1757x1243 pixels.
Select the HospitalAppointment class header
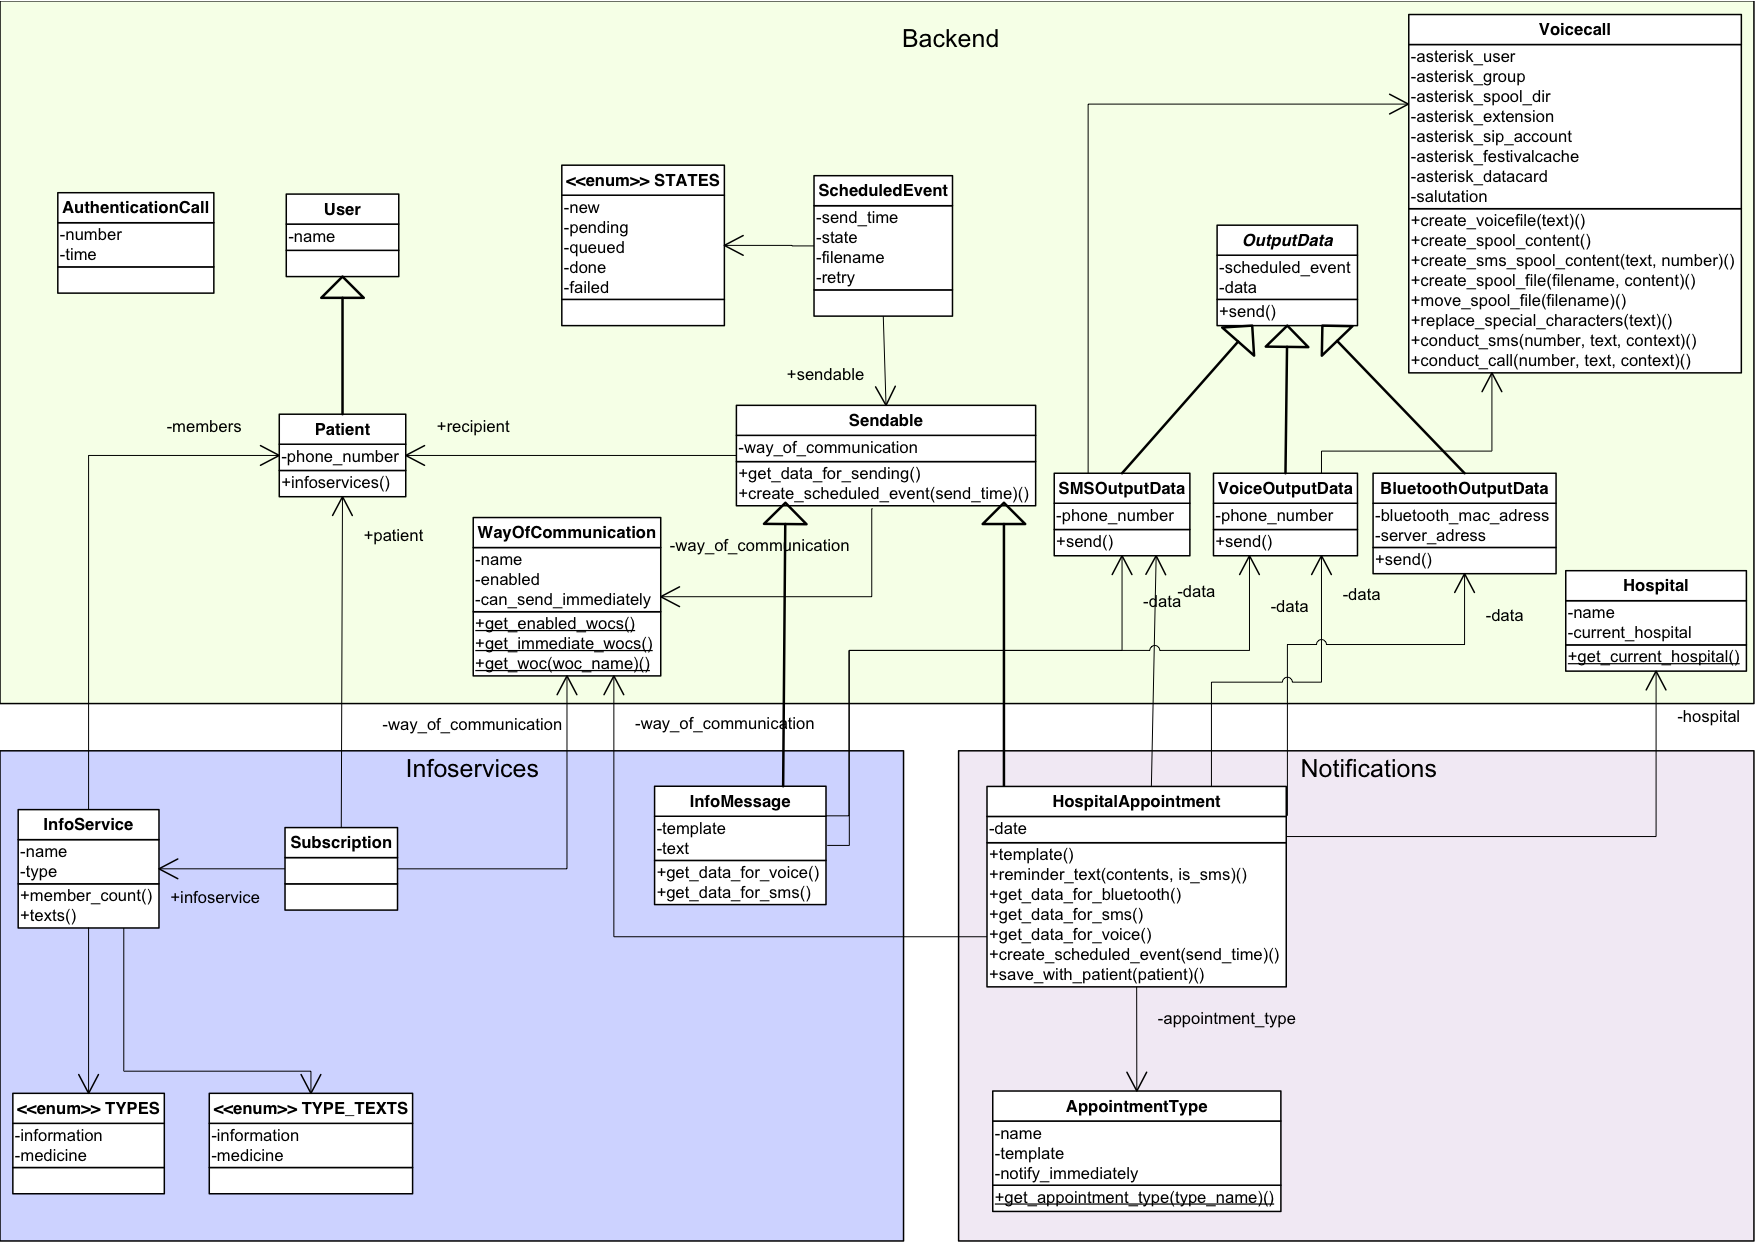pos(1135,801)
